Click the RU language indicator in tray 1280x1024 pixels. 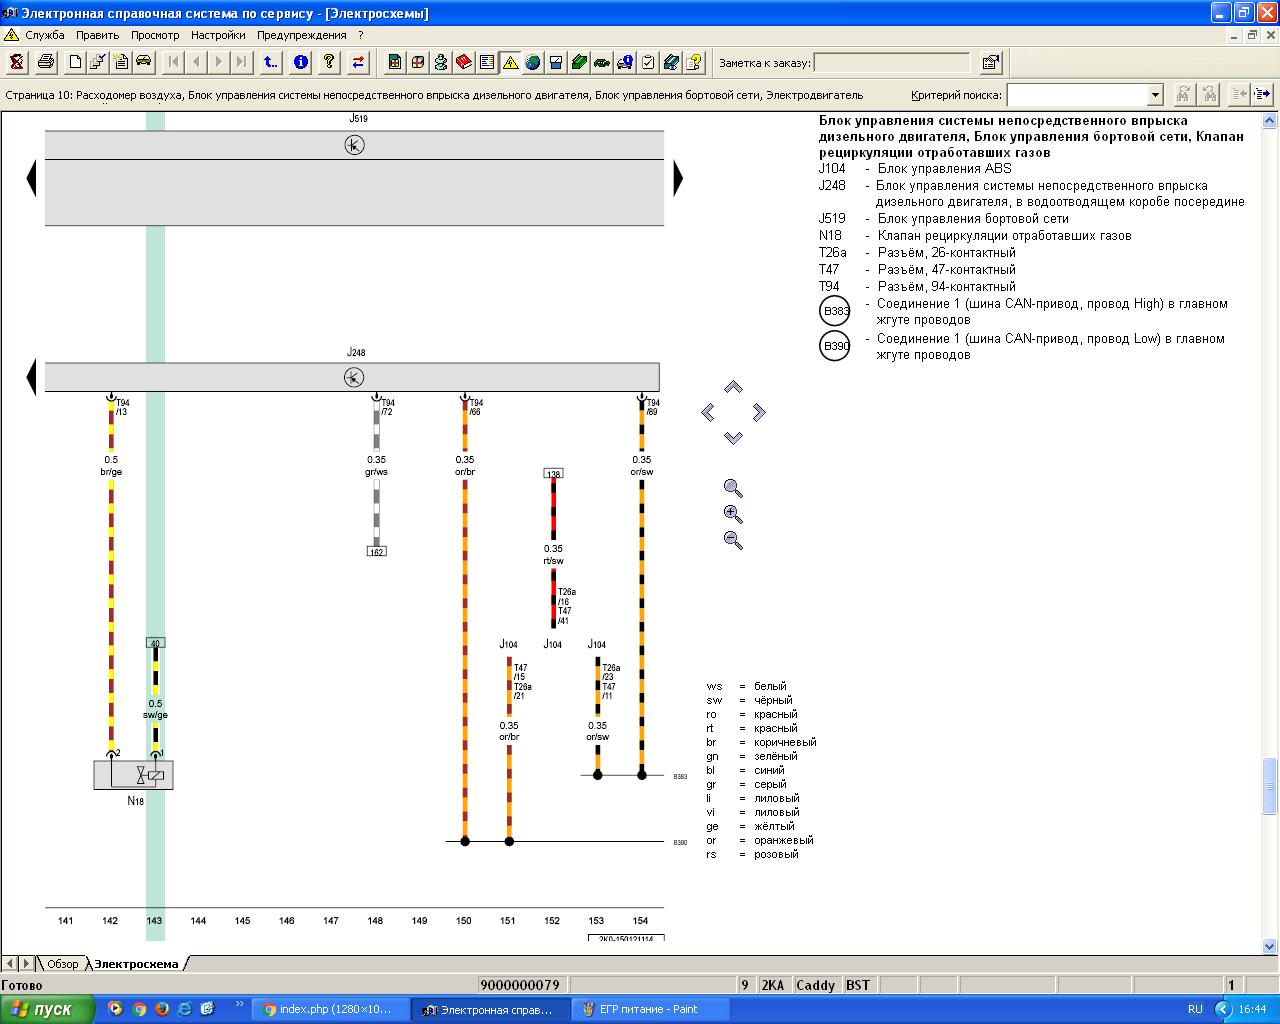tap(1195, 1009)
